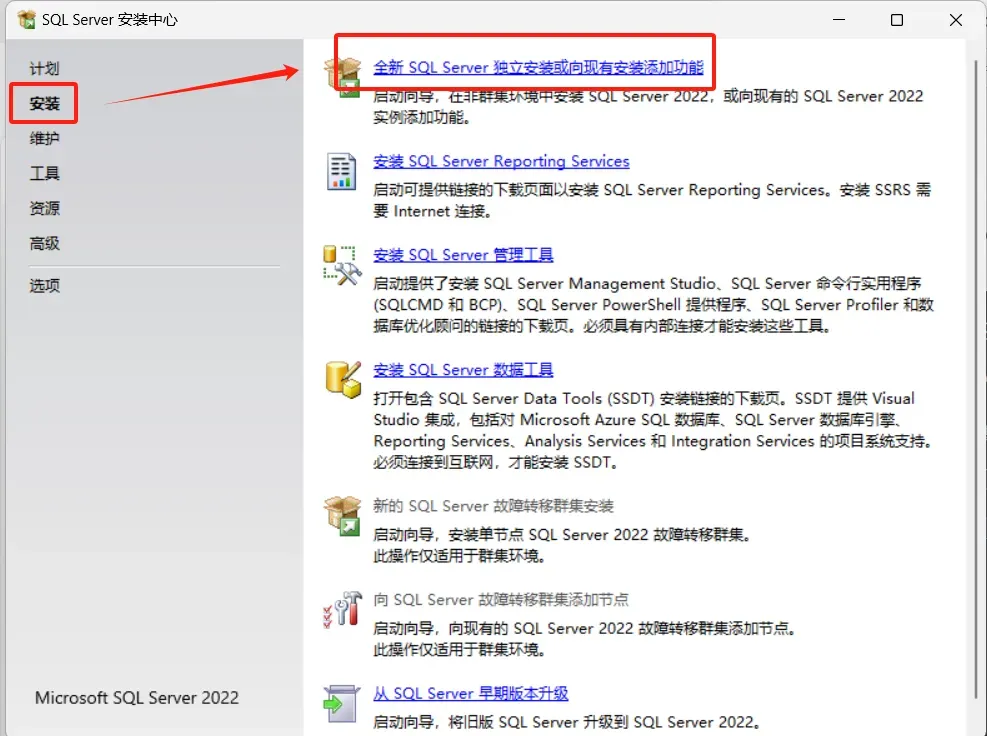Click description 启动可提供链接的下载页面以安装 SQL Server Reporting Services

(652, 200)
